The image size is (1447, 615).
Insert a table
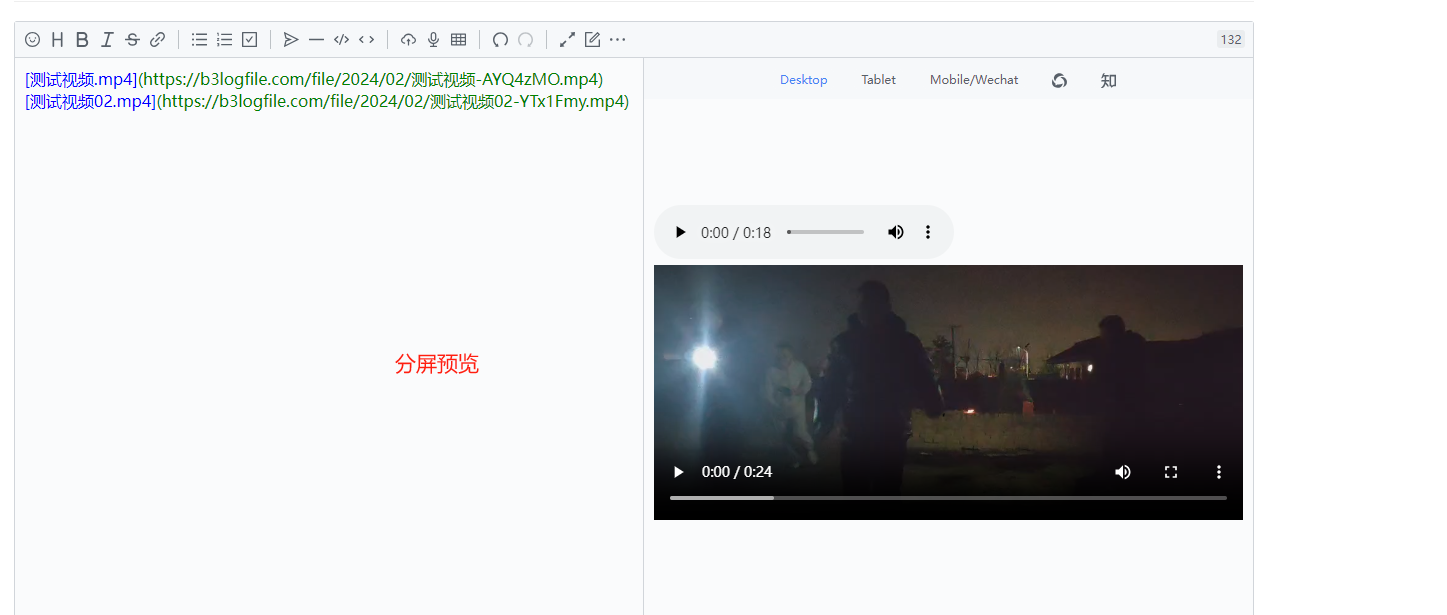(458, 40)
